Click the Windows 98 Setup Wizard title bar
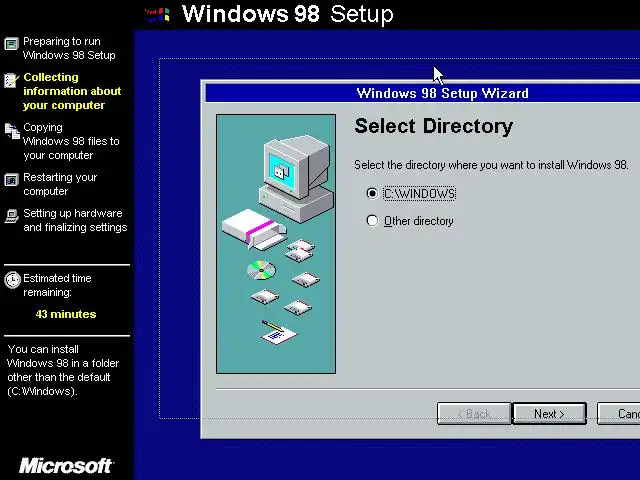The width and height of the screenshot is (640, 480). point(422,93)
